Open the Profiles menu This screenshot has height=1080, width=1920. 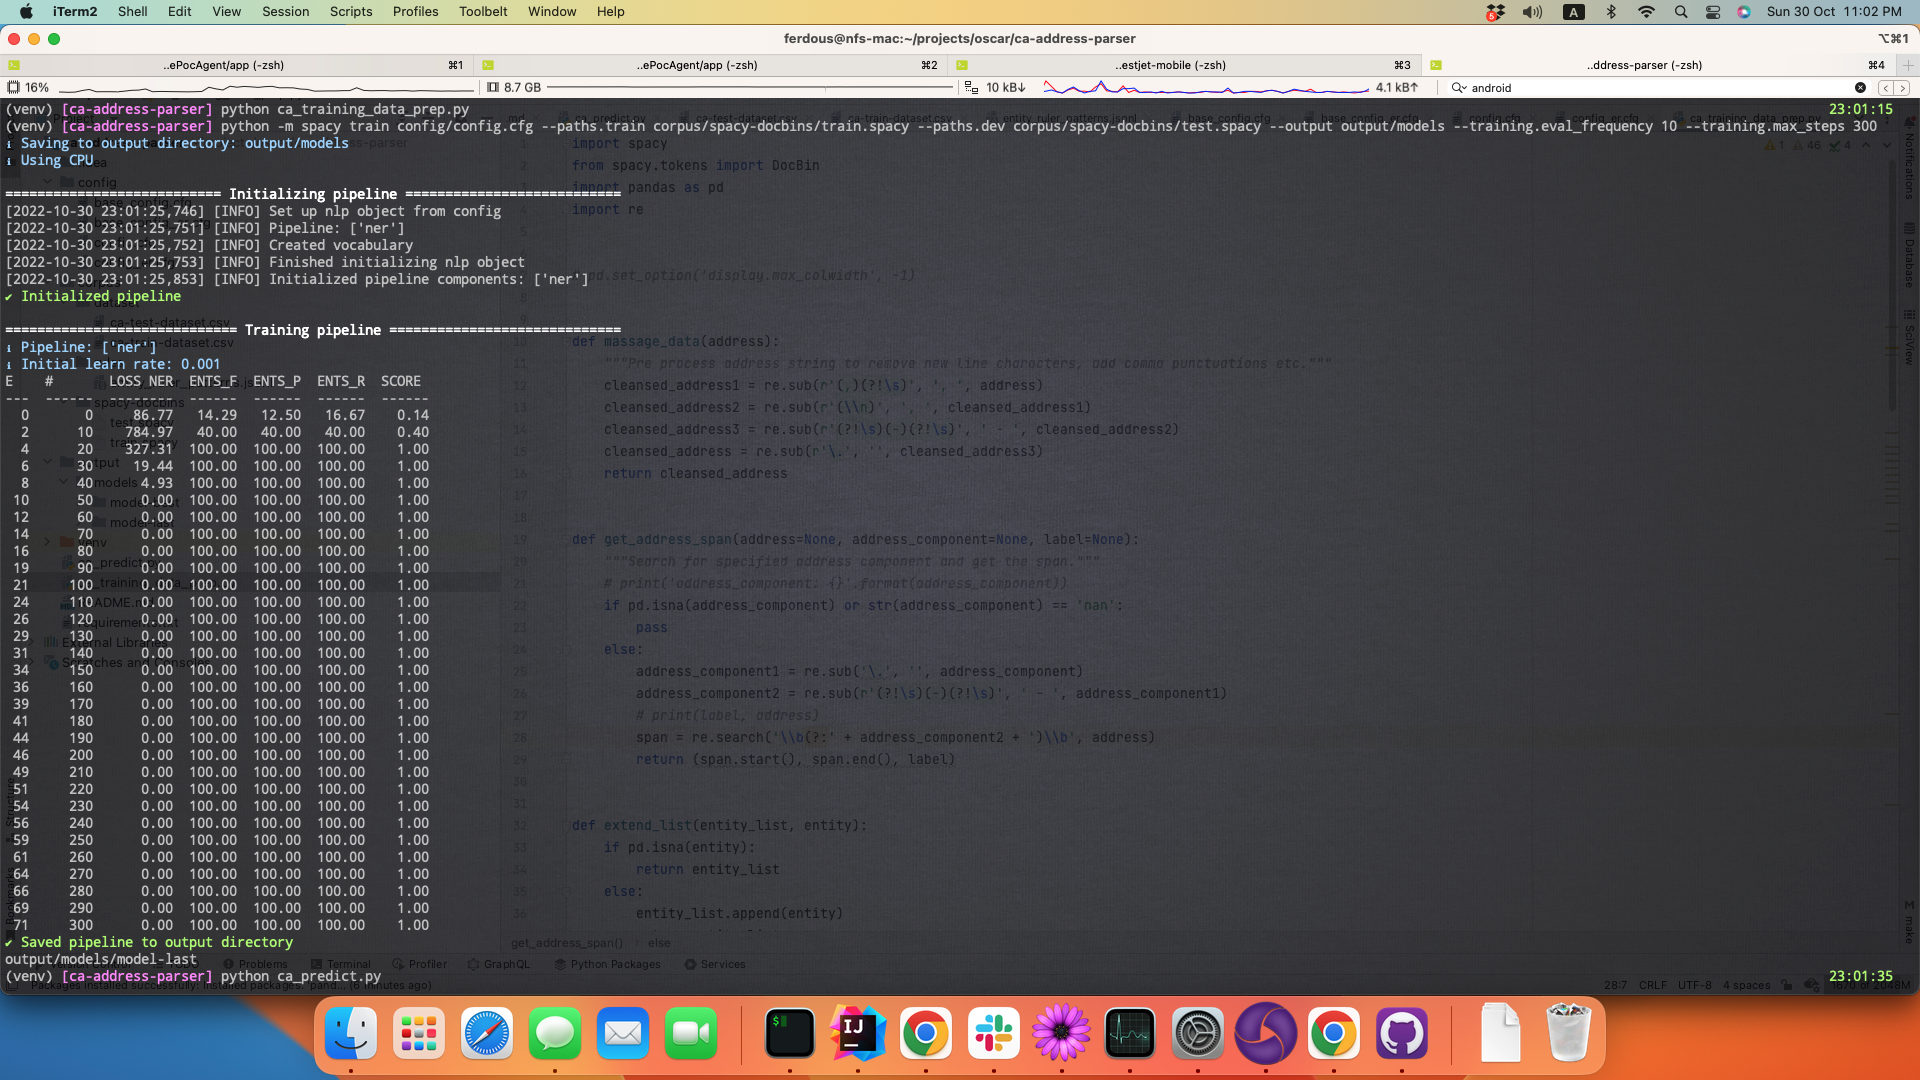[415, 11]
